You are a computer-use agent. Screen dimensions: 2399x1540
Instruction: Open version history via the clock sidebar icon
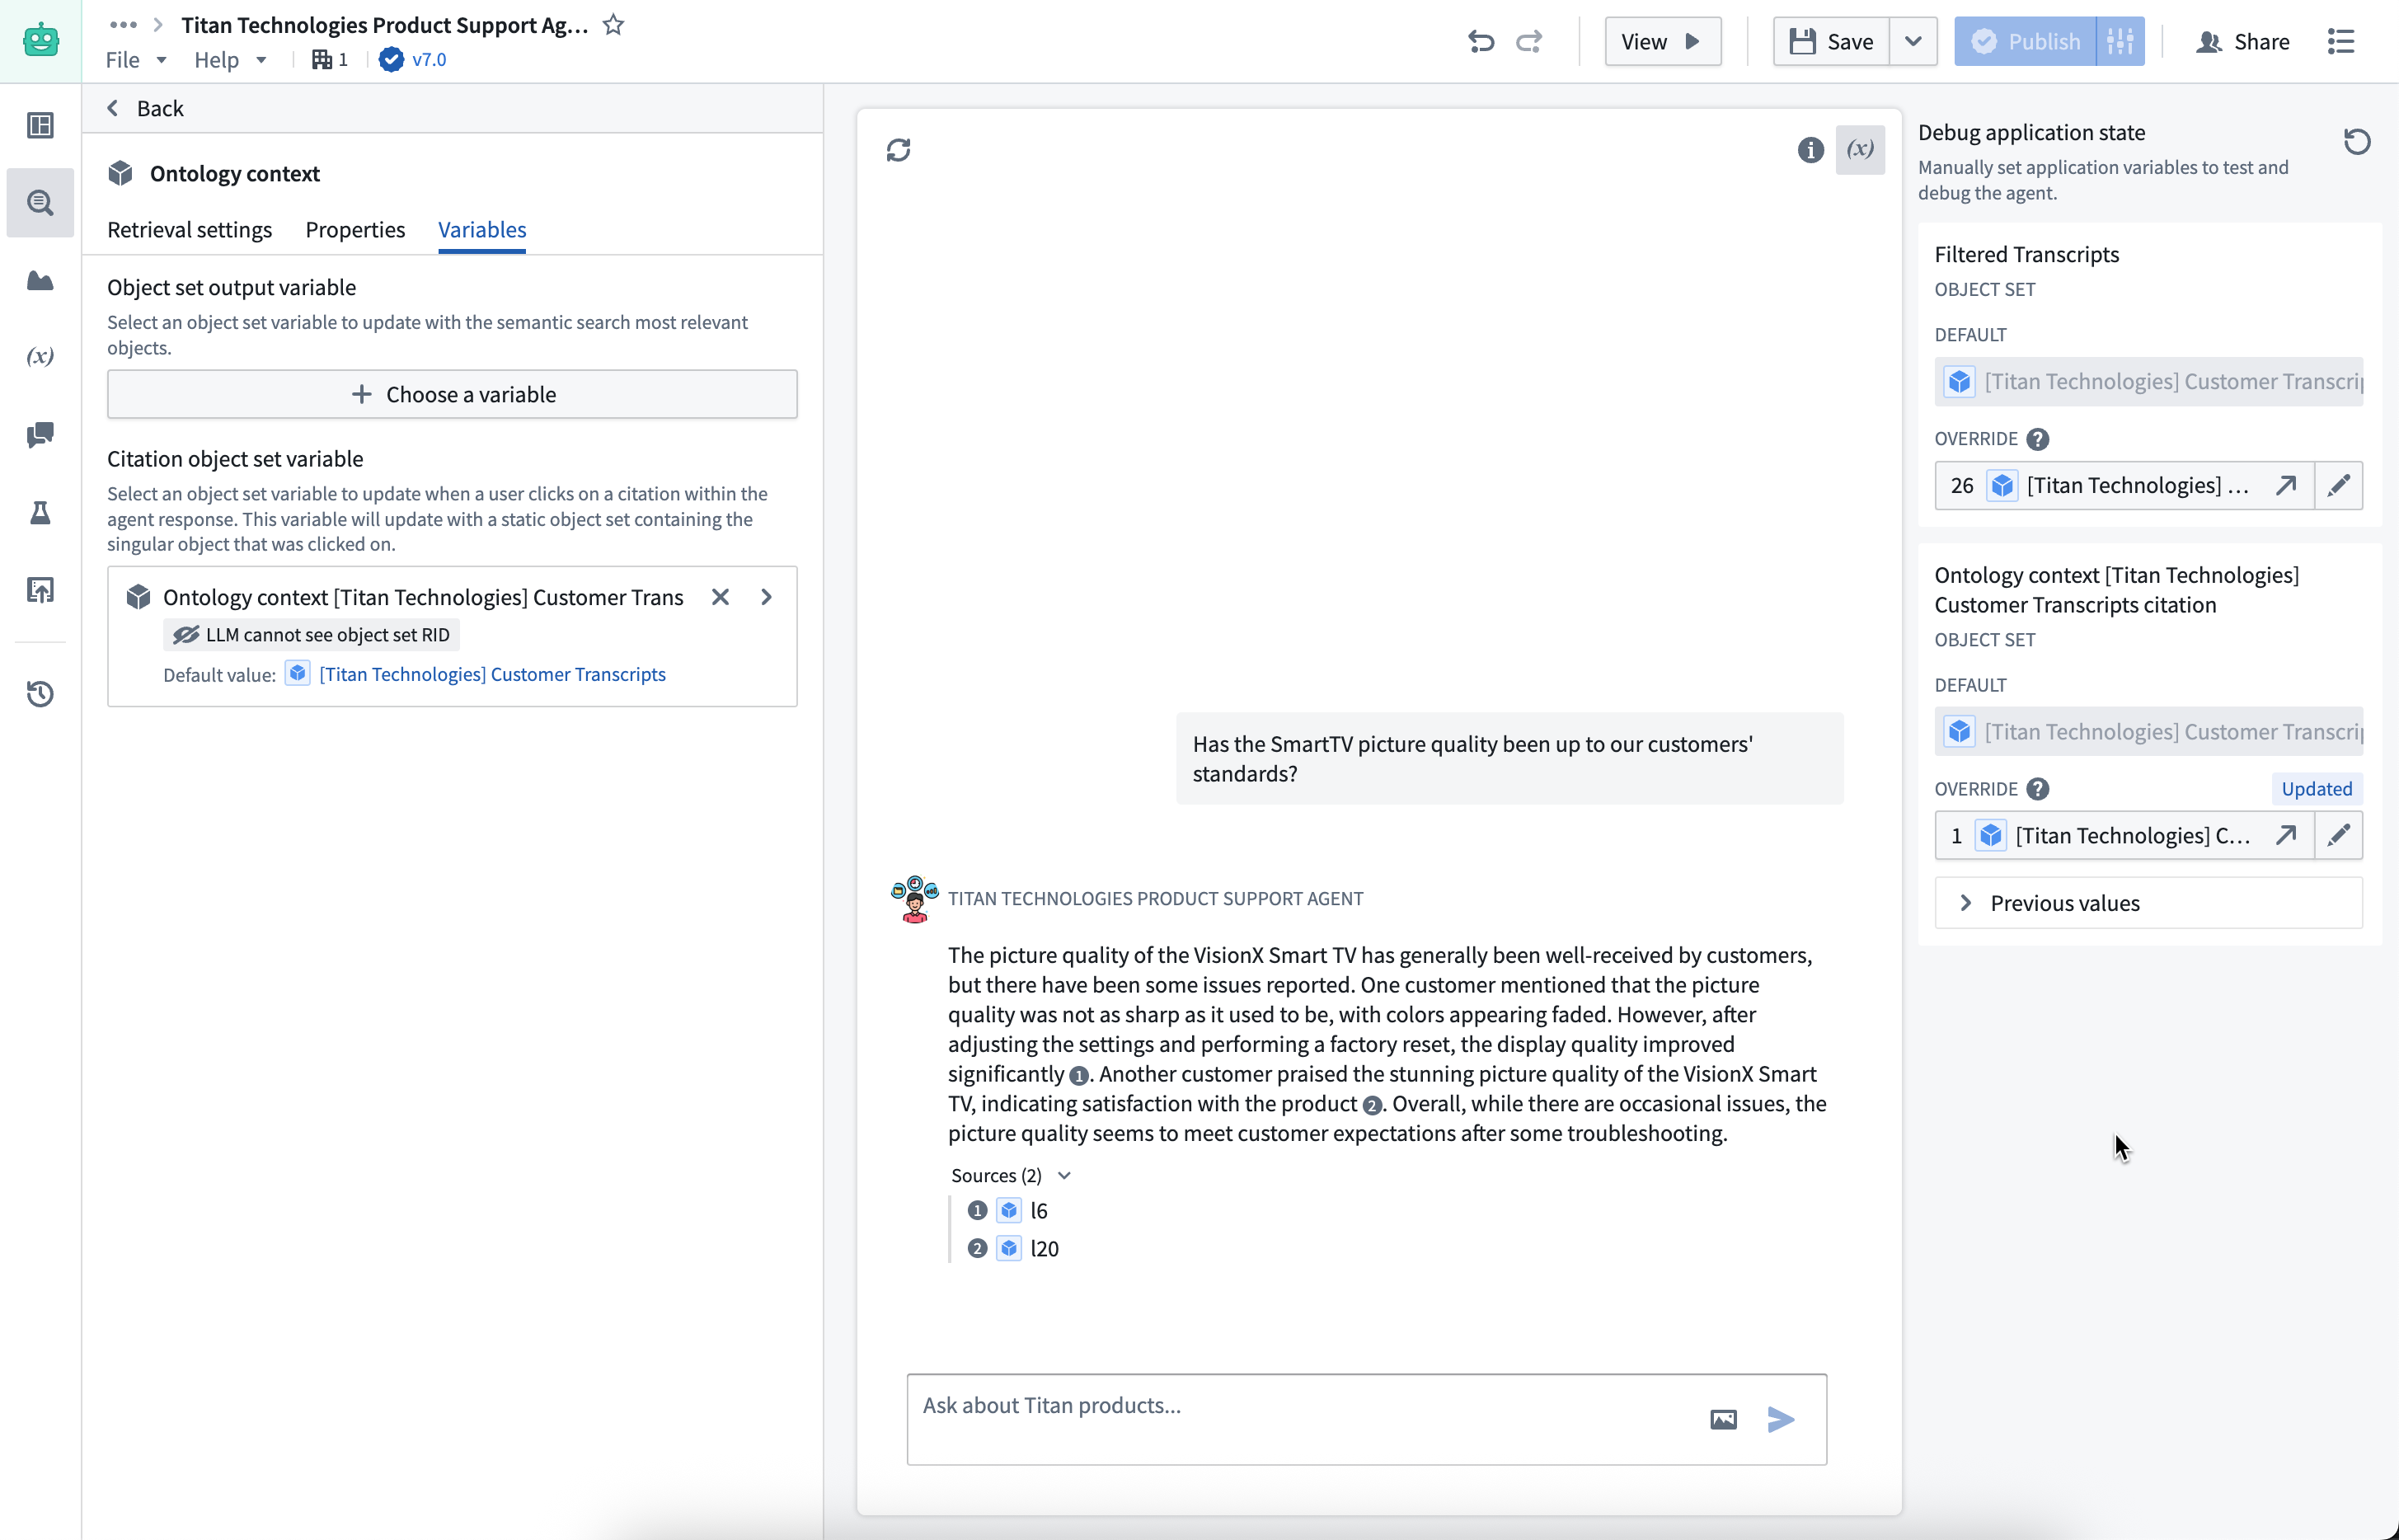[x=40, y=693]
